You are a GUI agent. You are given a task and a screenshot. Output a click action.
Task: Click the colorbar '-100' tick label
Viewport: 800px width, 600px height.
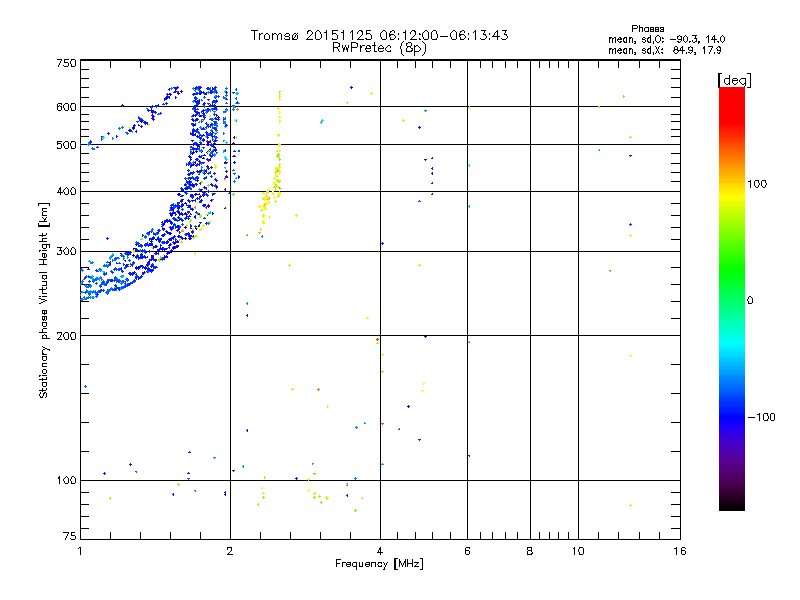(x=762, y=417)
